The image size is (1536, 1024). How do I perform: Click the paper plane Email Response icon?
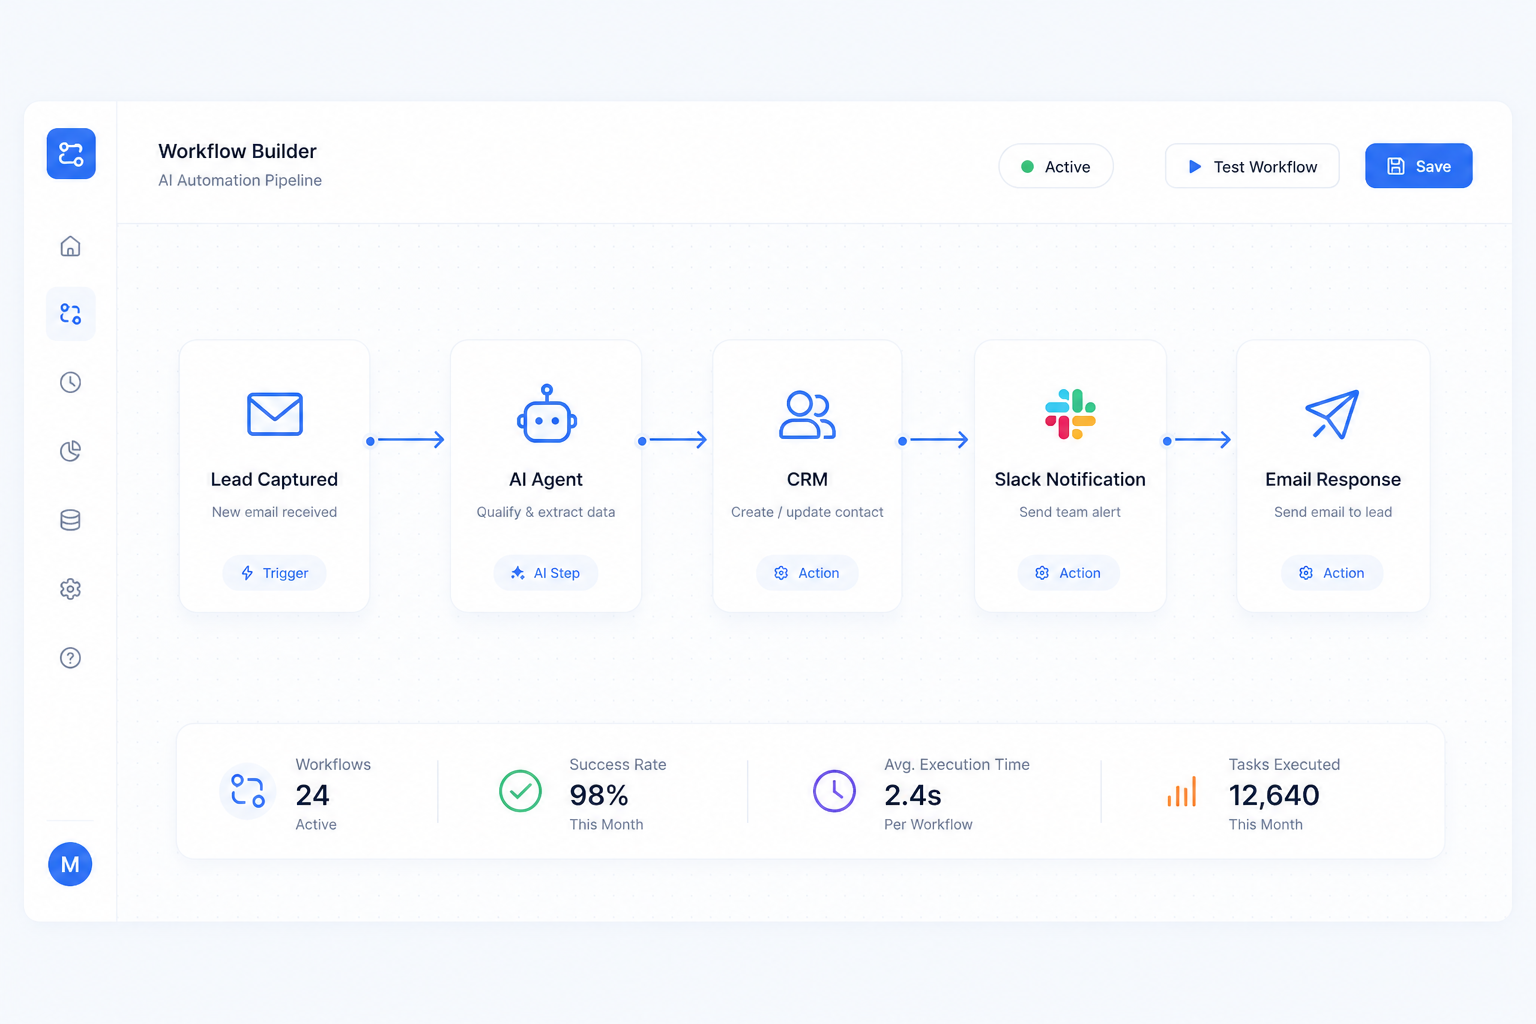pos(1332,414)
